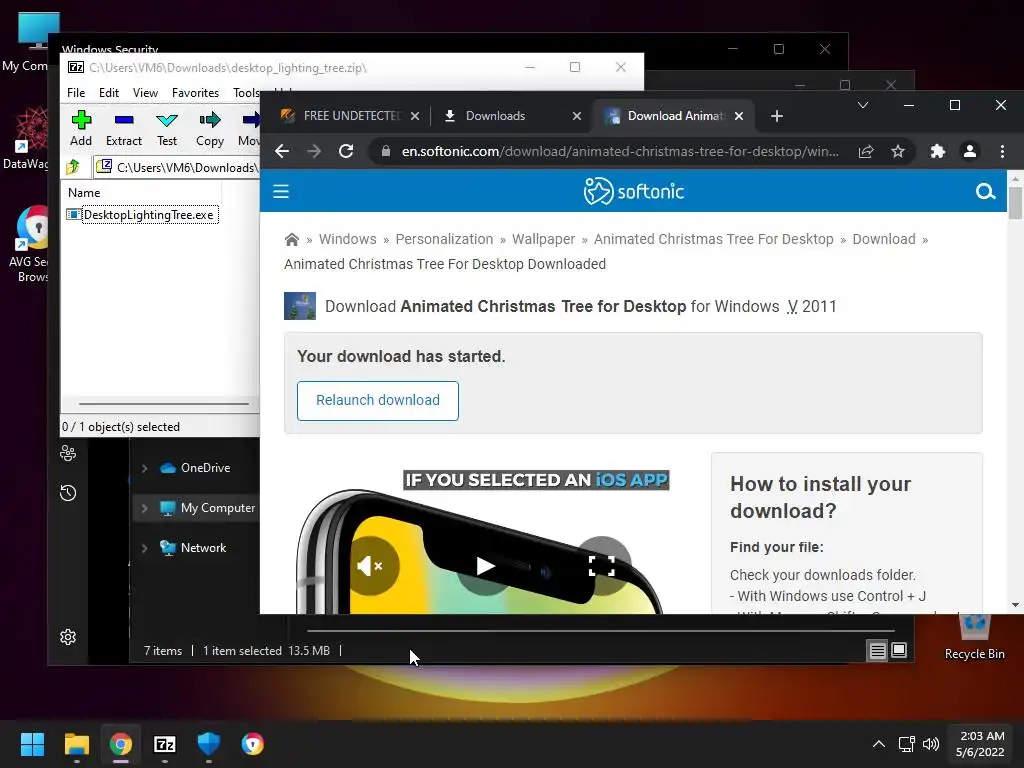Open Windows Security settings gear

point(68,637)
